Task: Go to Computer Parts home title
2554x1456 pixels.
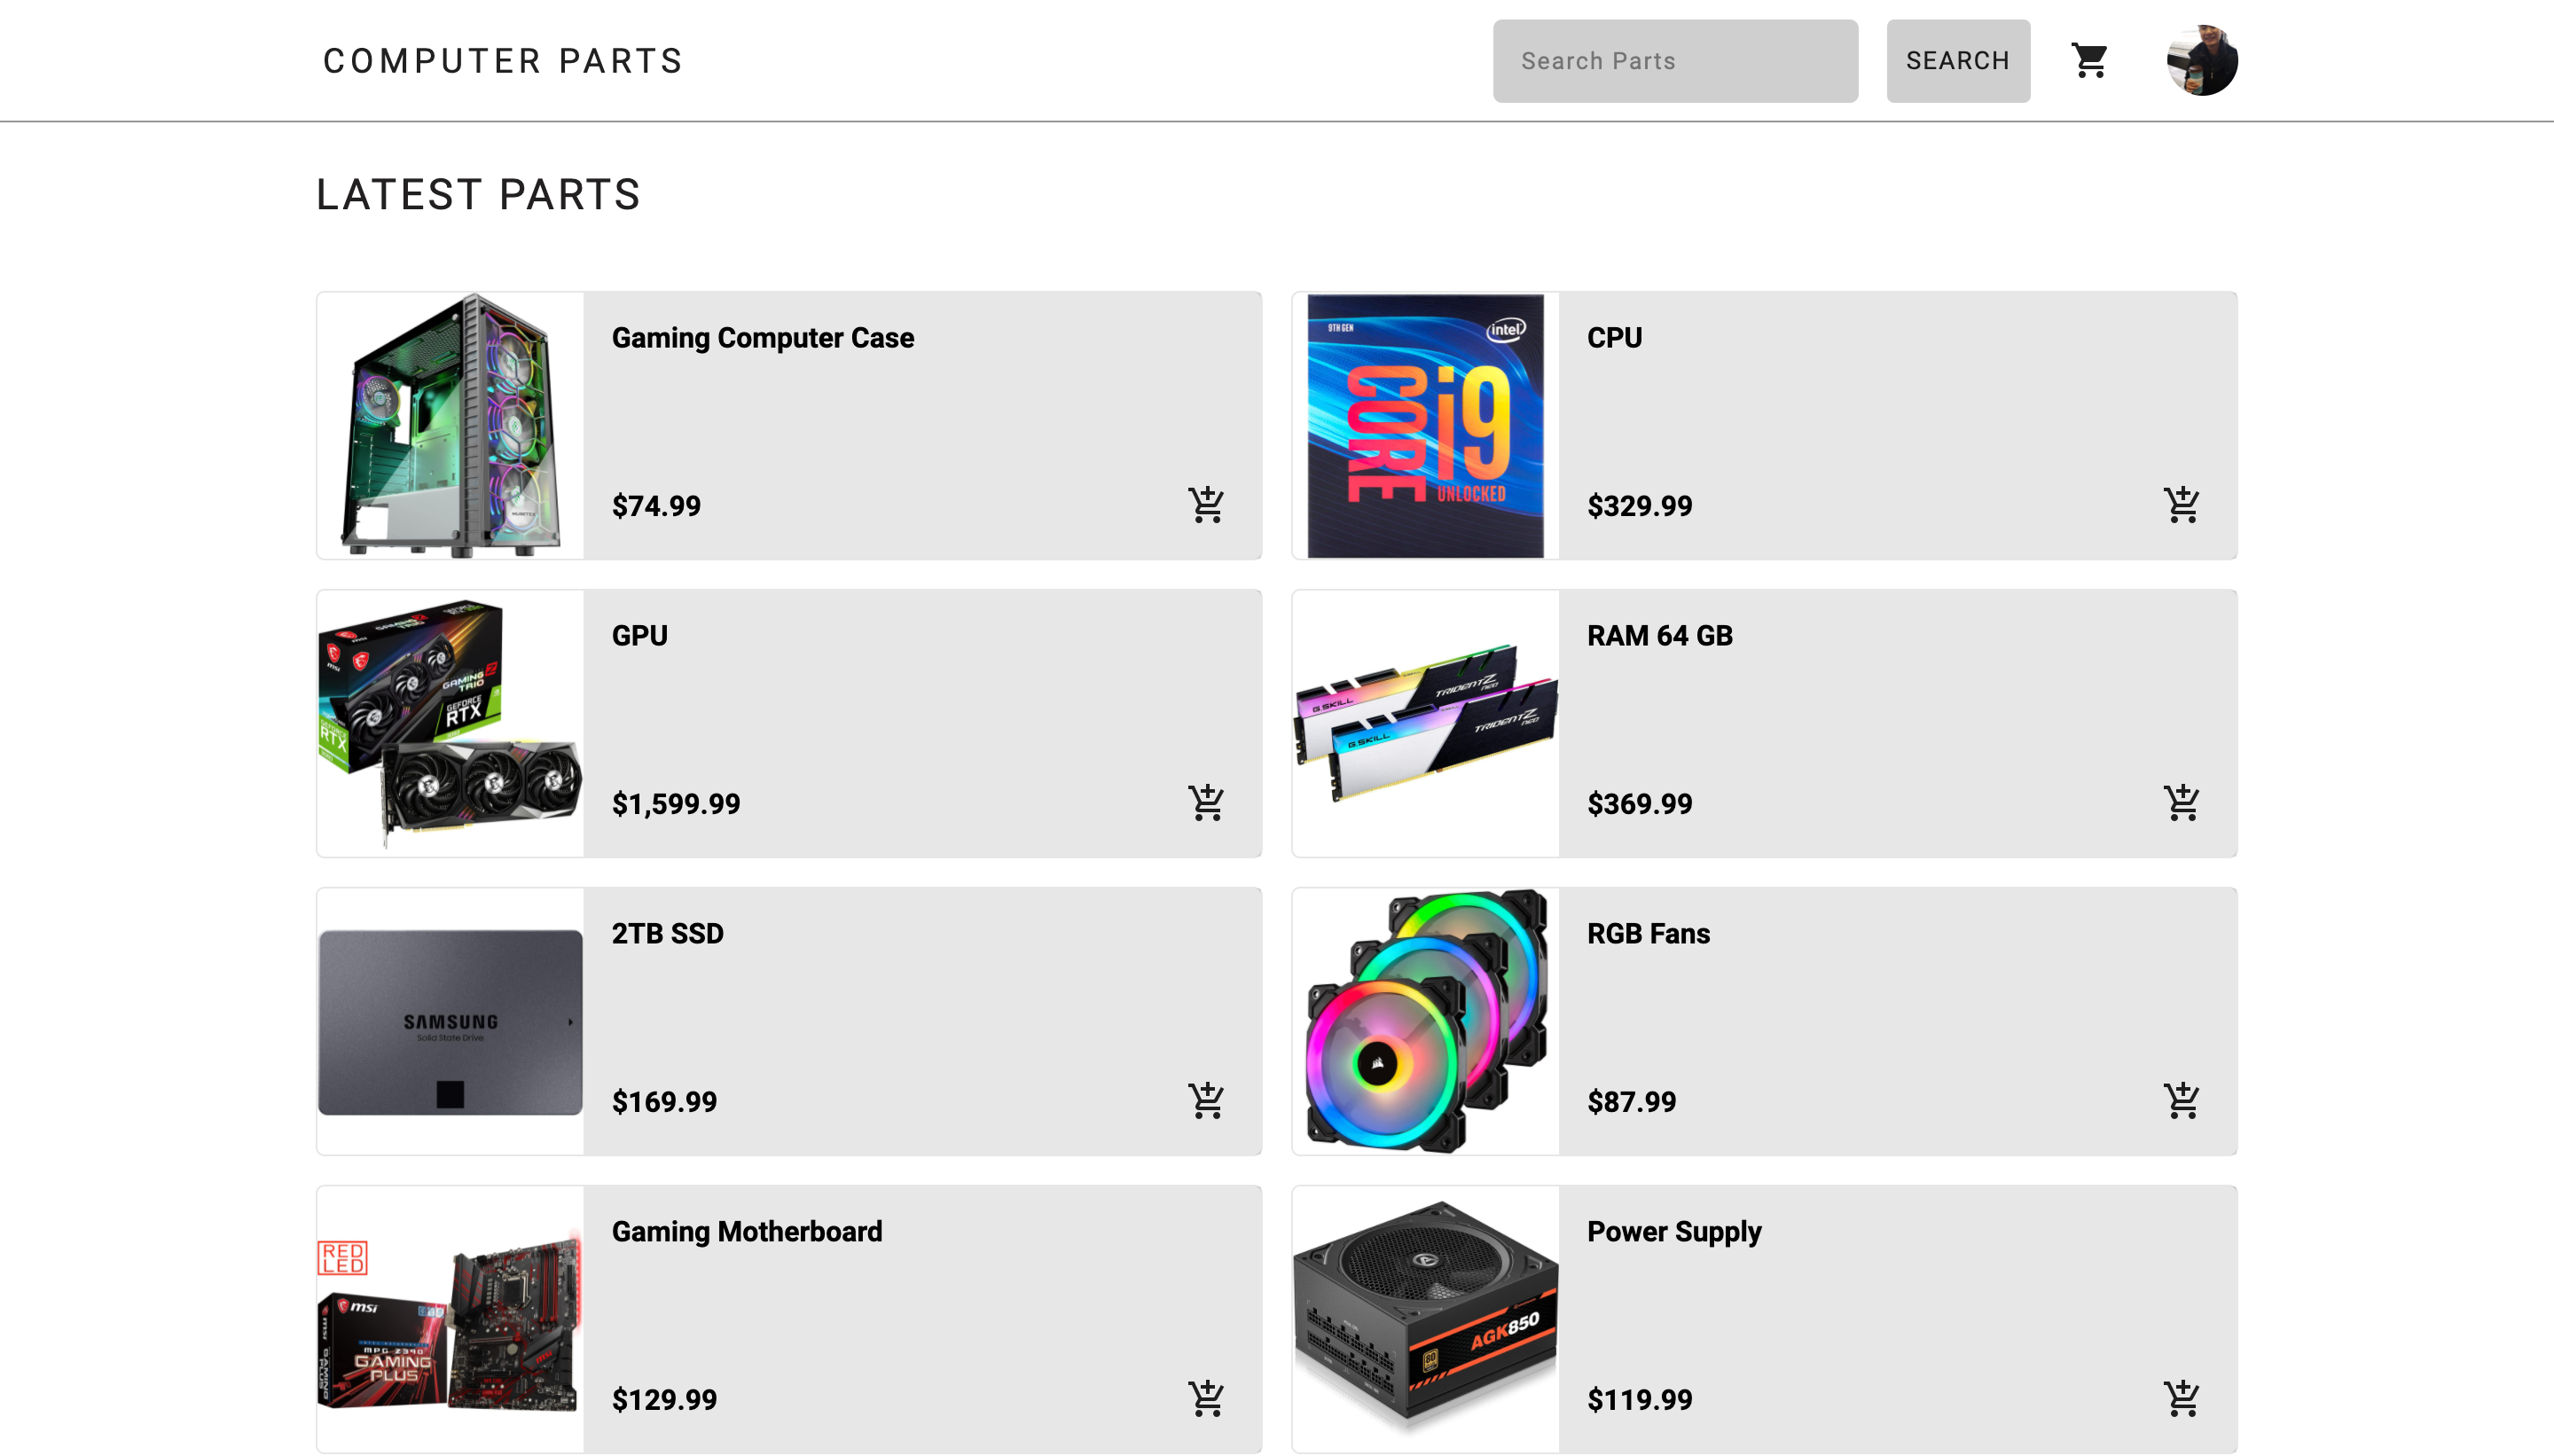Action: 503,61
